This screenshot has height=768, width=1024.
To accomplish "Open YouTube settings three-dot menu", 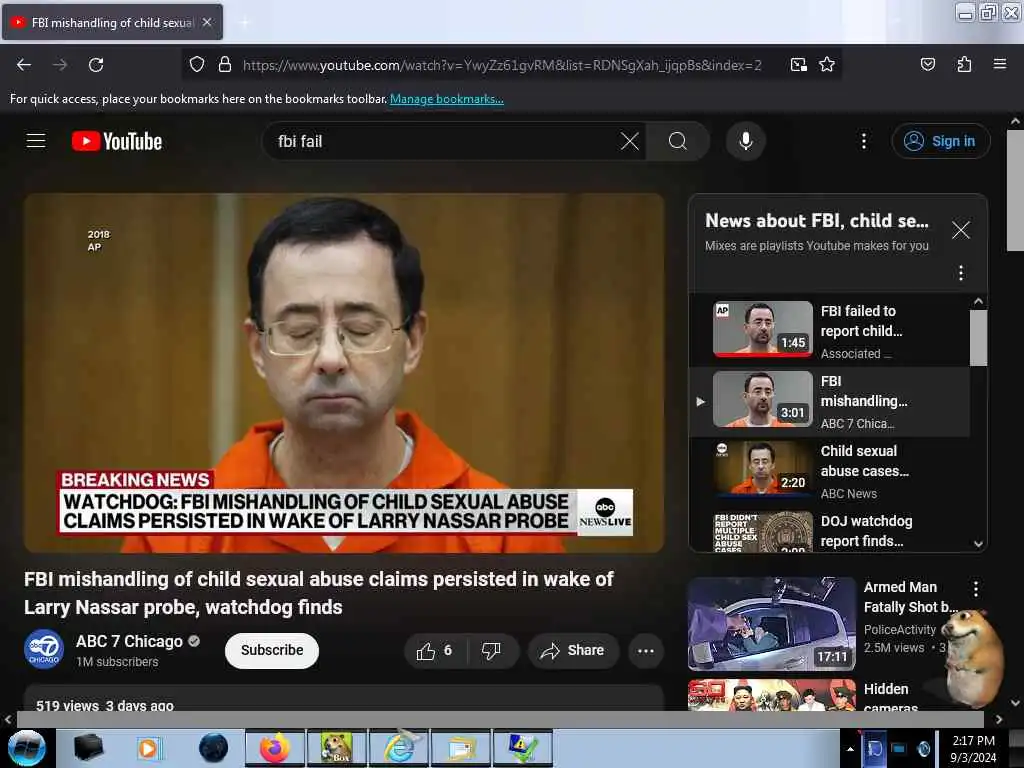I will click(863, 141).
